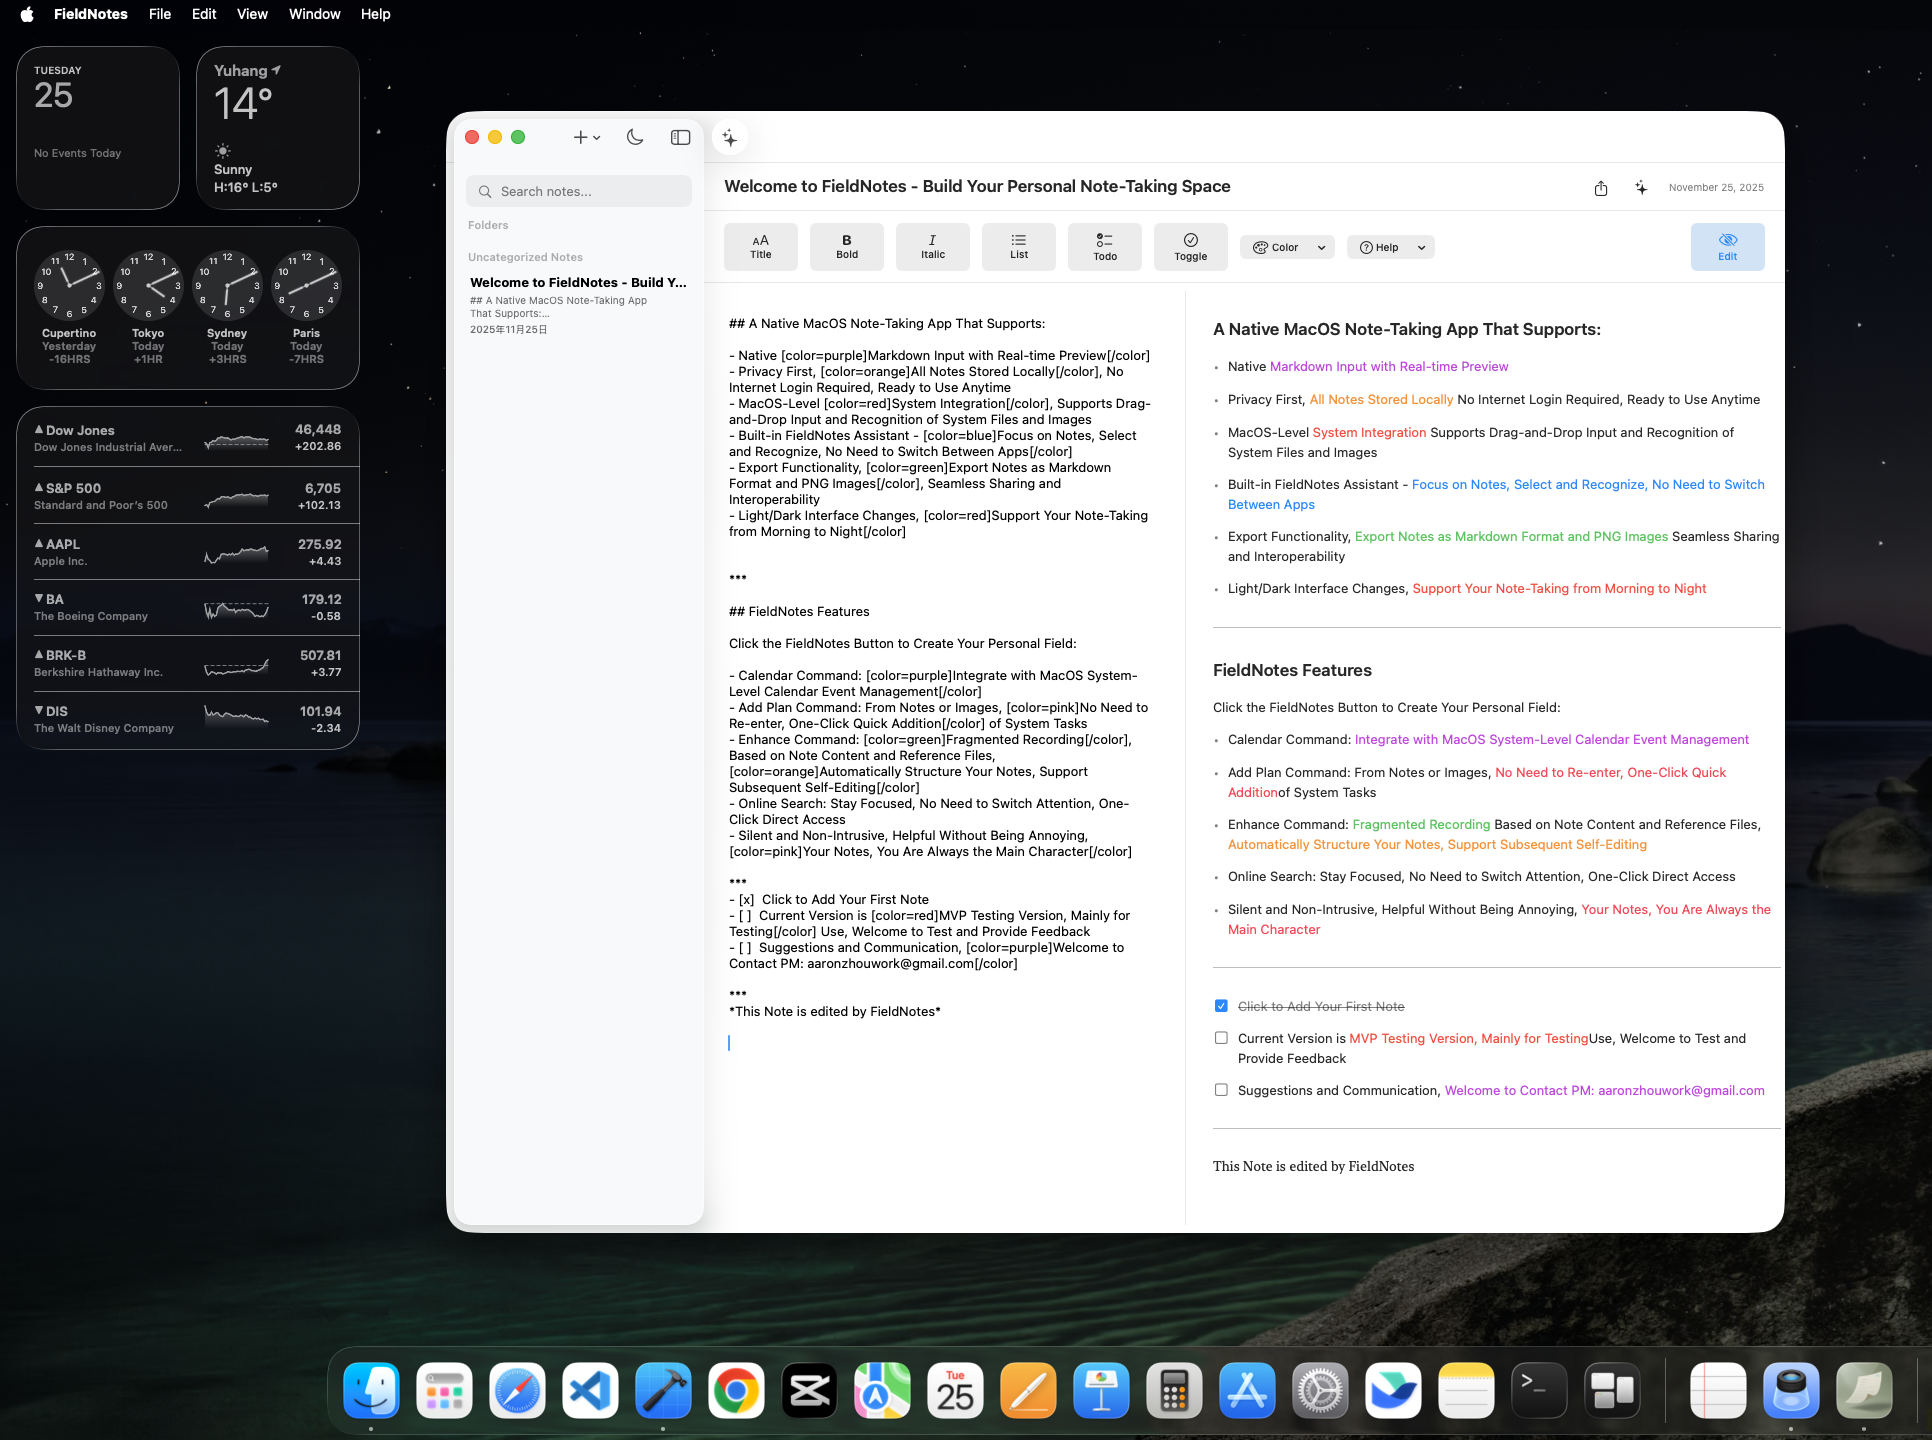Click the Search notes field
Viewport: 1932px width, 1440px height.
[578, 191]
